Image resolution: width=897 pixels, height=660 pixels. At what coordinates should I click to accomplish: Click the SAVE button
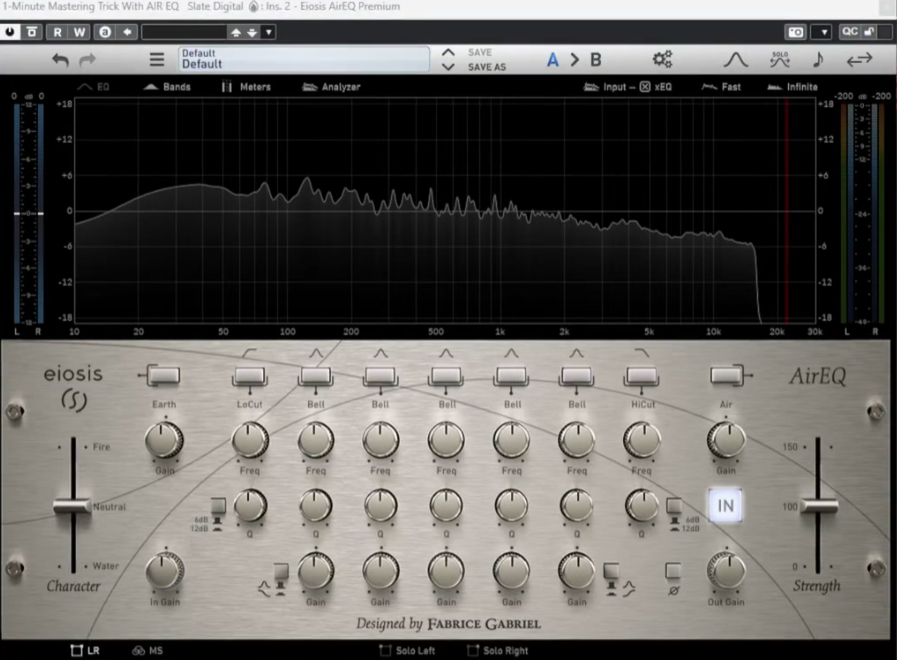click(479, 52)
